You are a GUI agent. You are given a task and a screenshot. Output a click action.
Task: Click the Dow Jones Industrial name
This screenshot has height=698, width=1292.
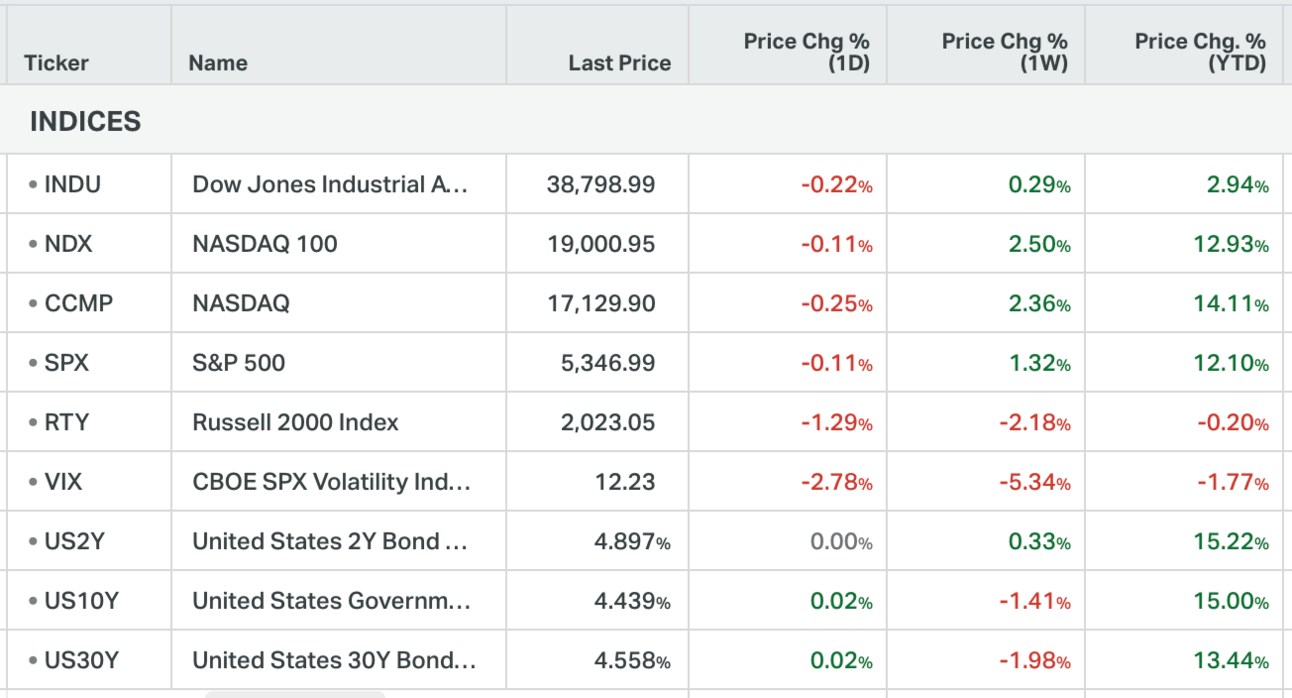point(329,185)
